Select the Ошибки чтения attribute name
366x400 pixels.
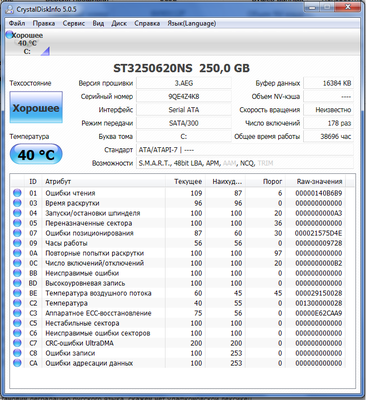pos(70,193)
